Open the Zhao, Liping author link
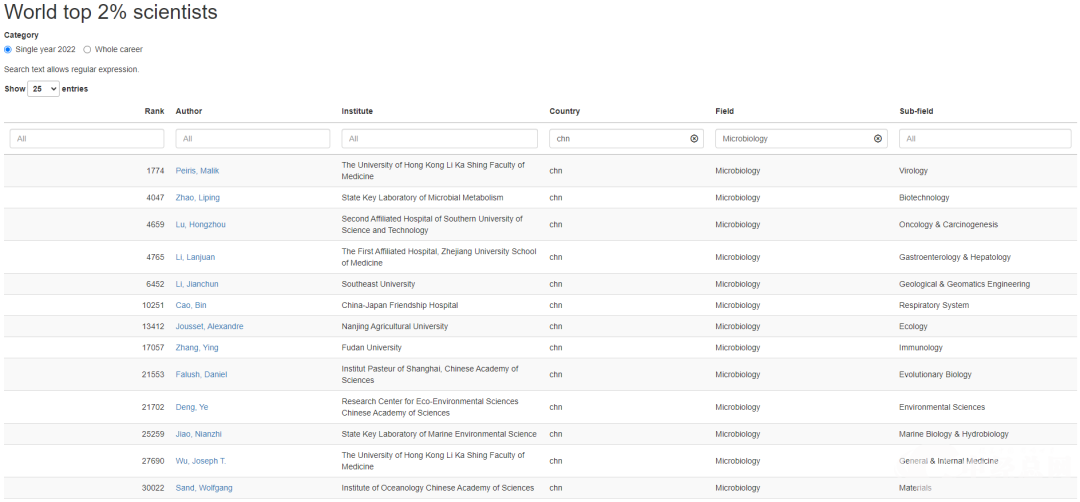1080x502 pixels. click(x=198, y=198)
